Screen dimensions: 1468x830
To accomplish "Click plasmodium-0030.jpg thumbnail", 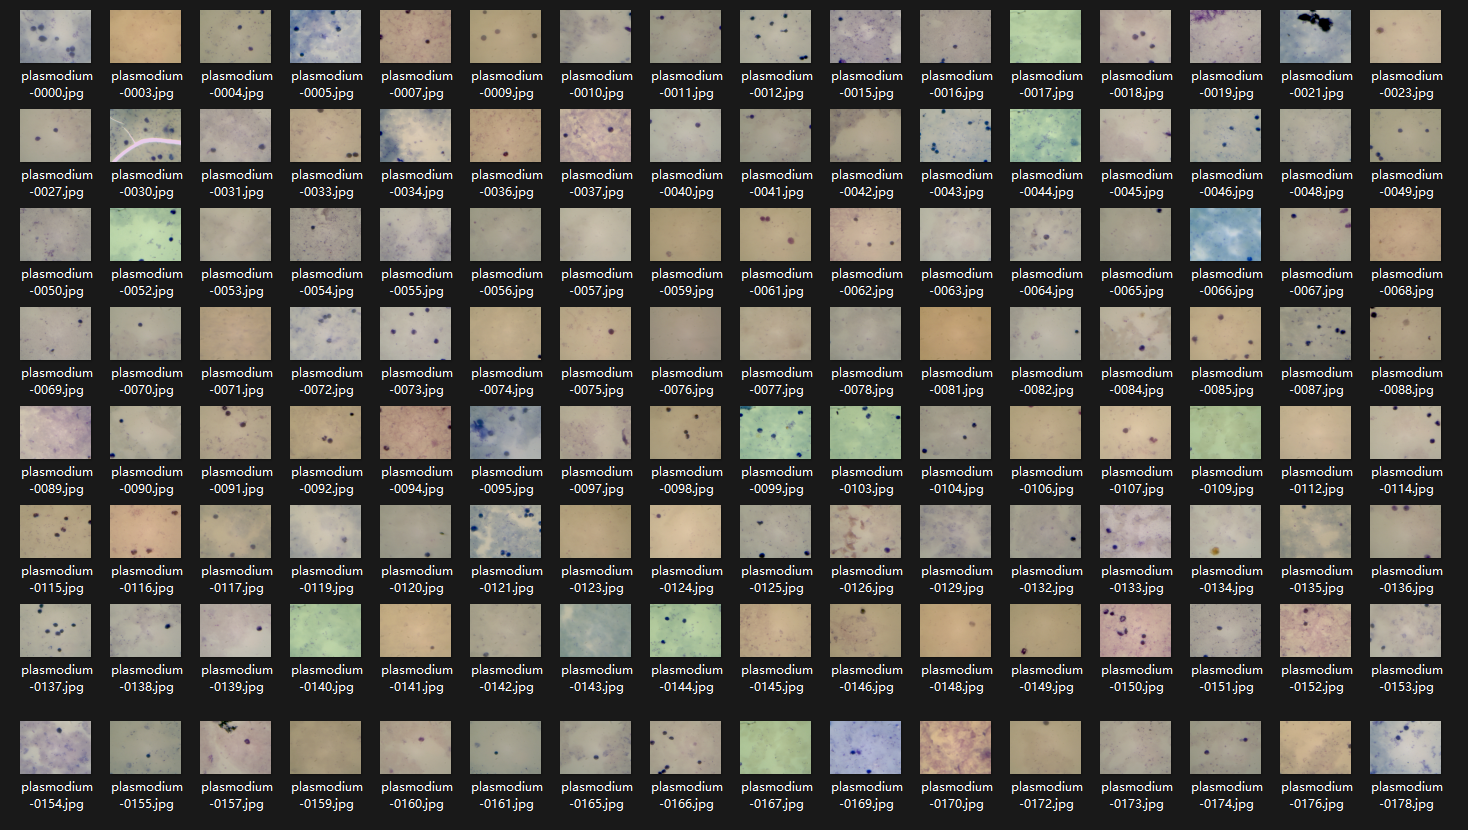I will [x=146, y=136].
